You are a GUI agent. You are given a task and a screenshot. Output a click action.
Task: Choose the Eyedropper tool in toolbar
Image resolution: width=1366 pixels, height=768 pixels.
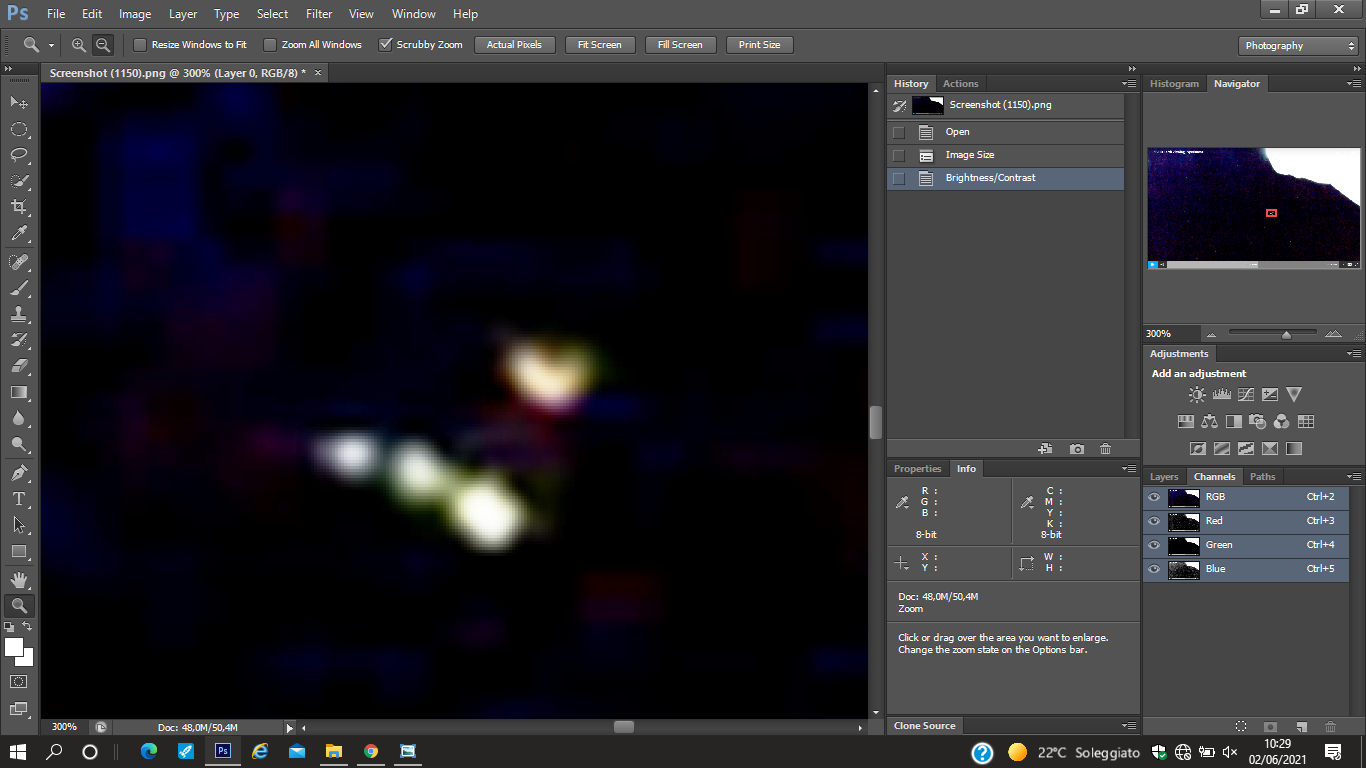click(x=19, y=233)
